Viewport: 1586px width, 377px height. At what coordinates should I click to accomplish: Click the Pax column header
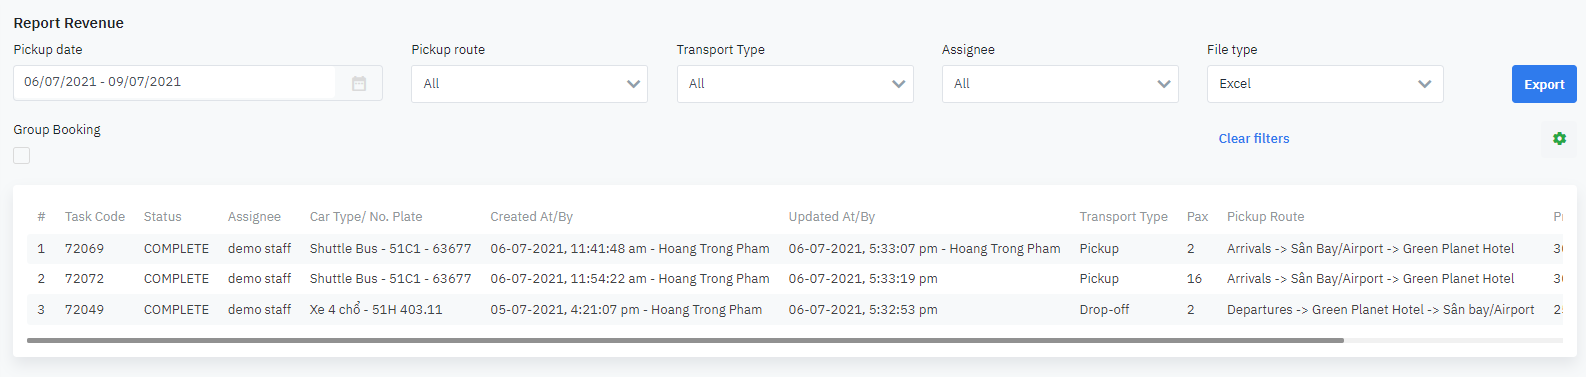1197,216
